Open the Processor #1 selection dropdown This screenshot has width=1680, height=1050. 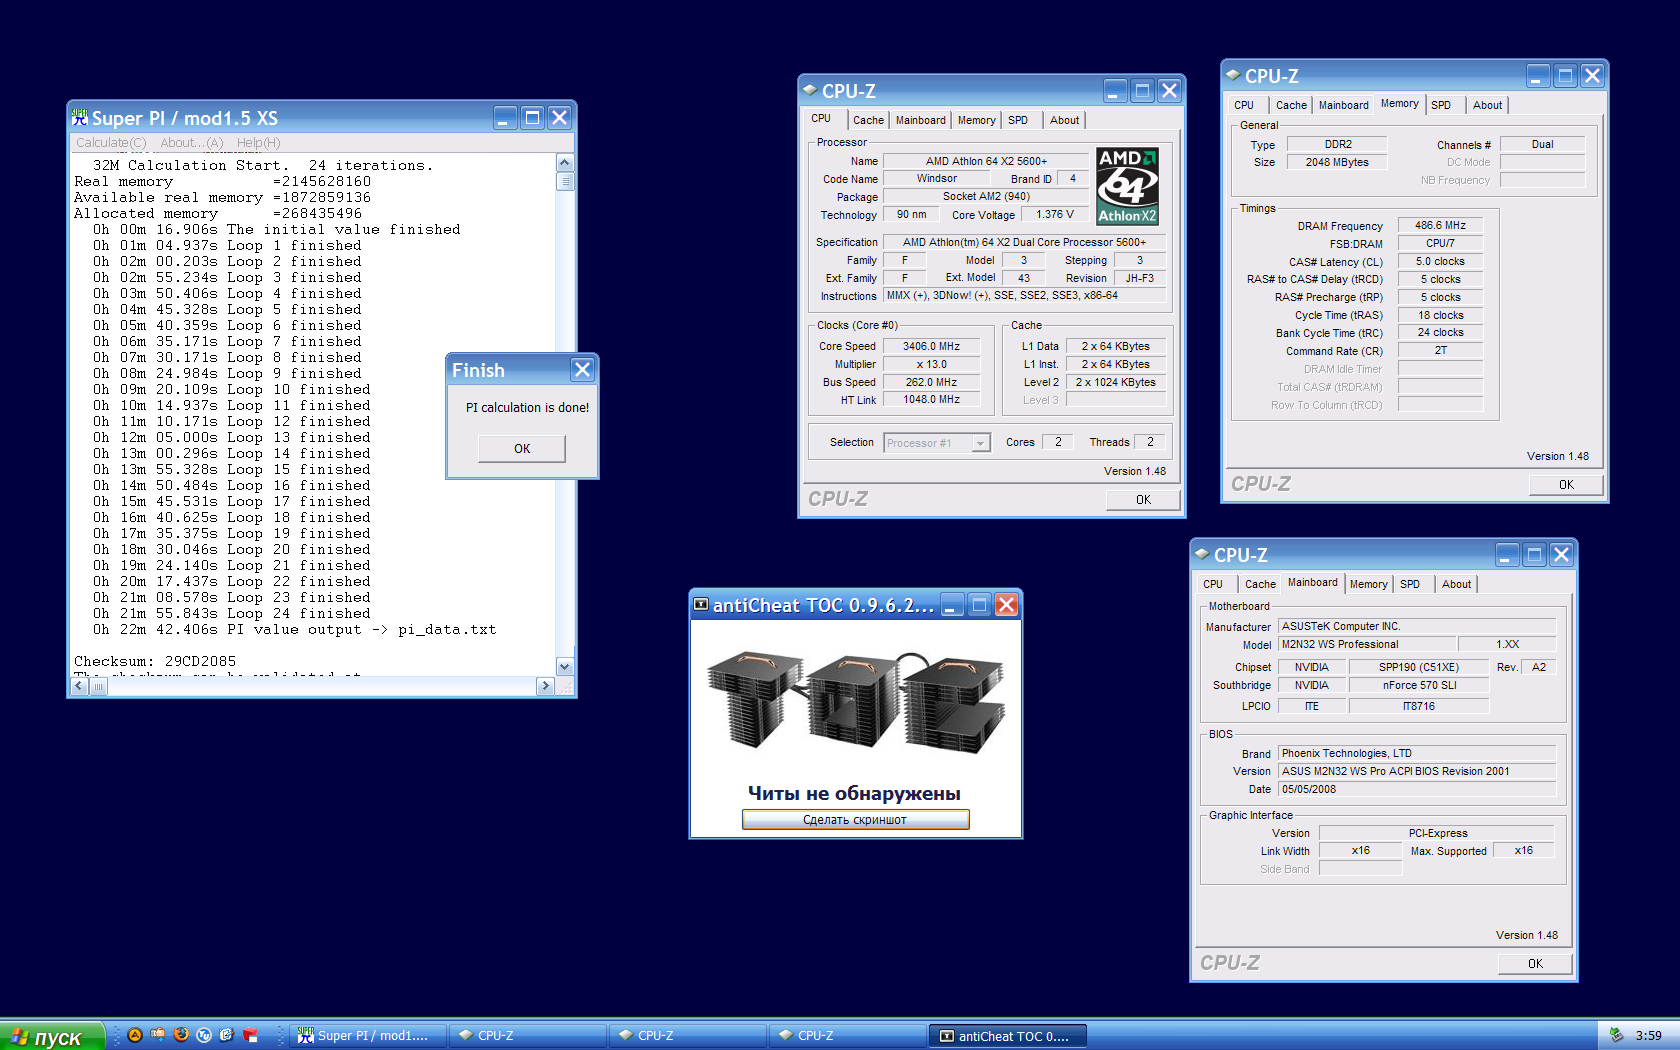[x=937, y=442]
